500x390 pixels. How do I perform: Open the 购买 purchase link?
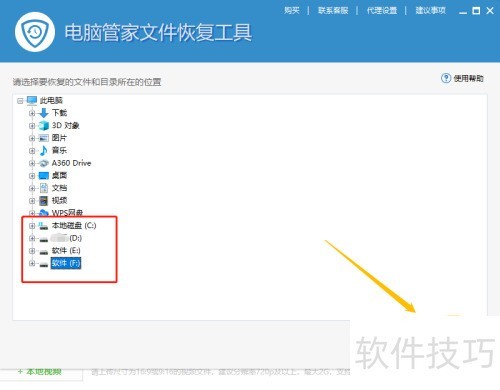pos(292,11)
